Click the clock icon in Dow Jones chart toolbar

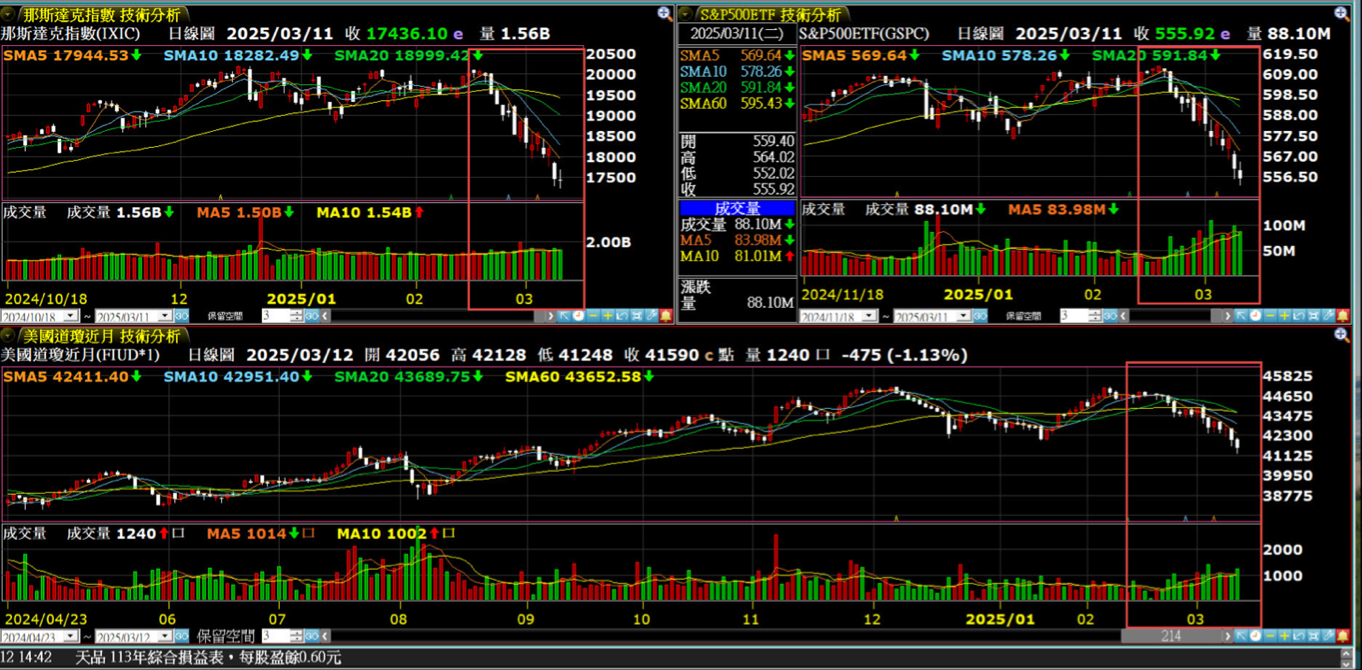tap(1255, 636)
